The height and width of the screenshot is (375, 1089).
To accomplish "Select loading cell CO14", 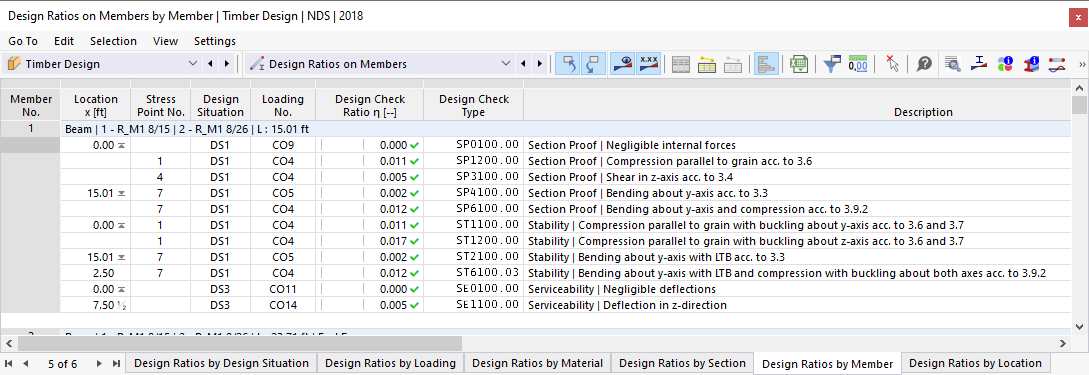I will click(x=283, y=305).
